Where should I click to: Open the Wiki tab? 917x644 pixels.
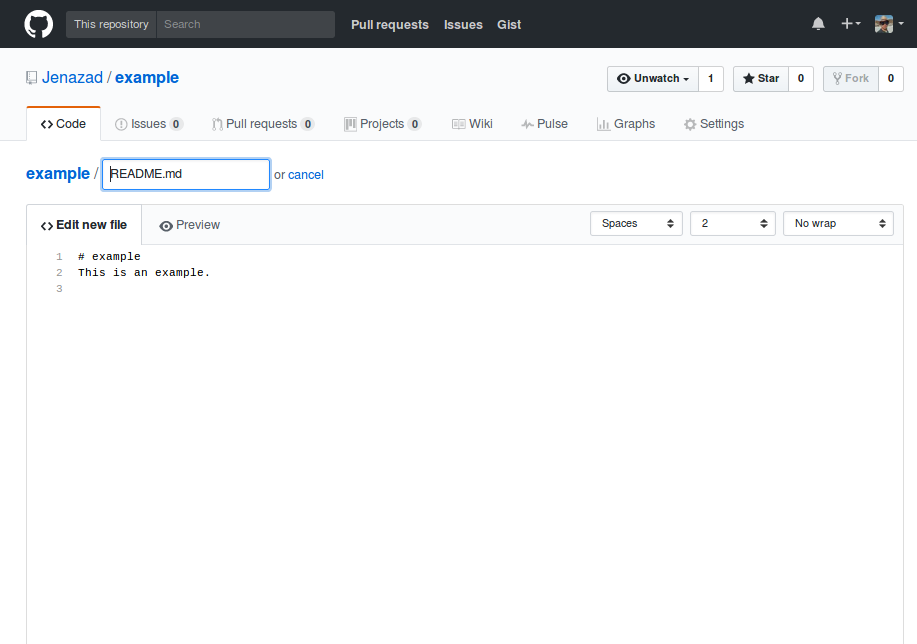472,124
